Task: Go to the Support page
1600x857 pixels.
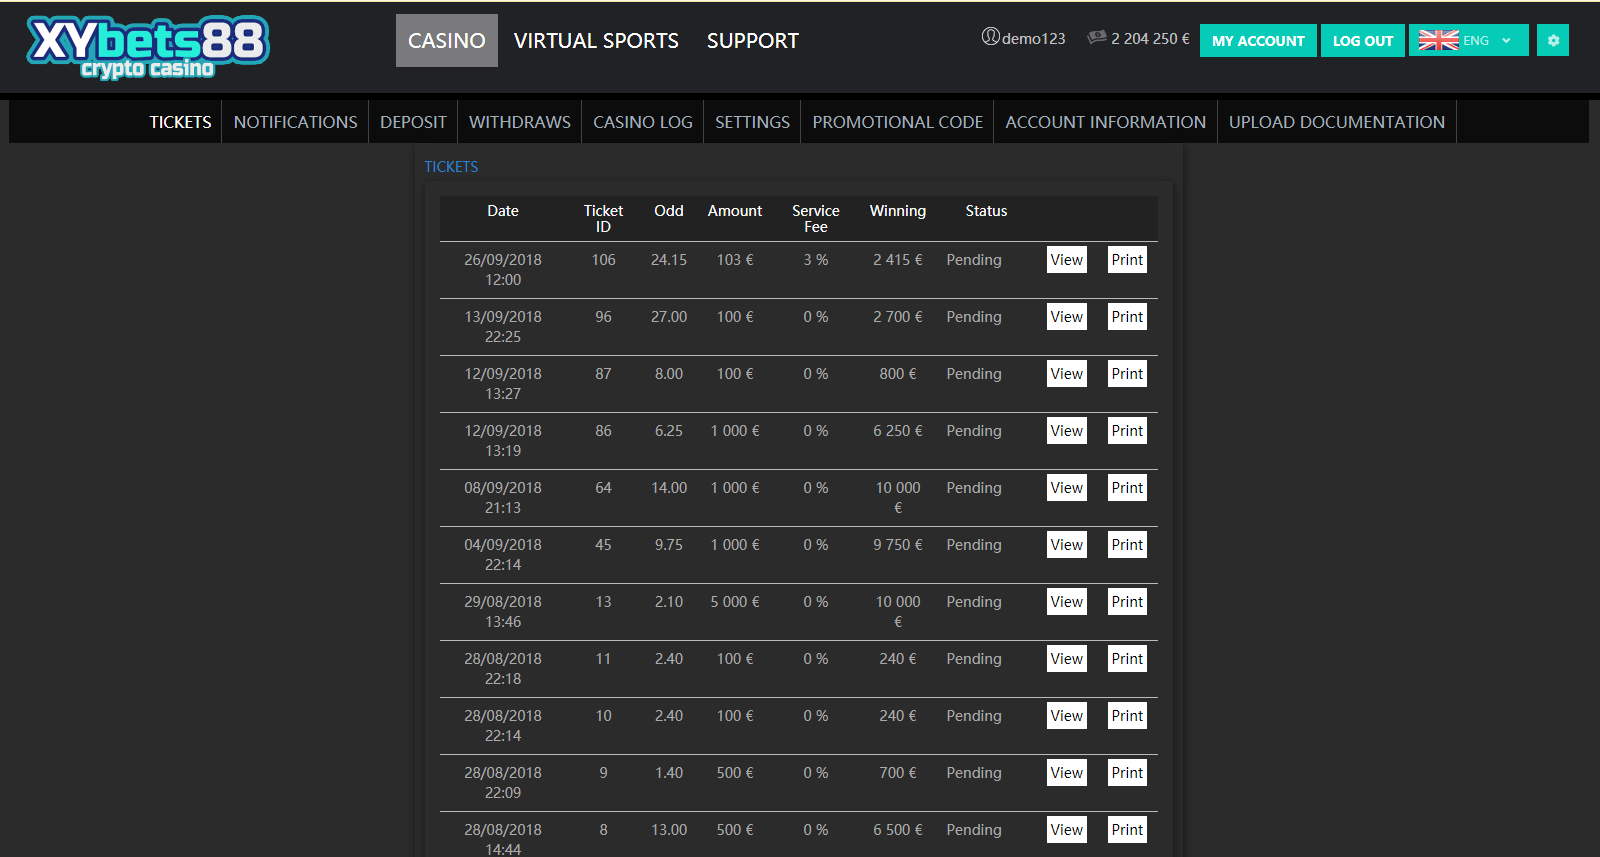Action: [752, 41]
